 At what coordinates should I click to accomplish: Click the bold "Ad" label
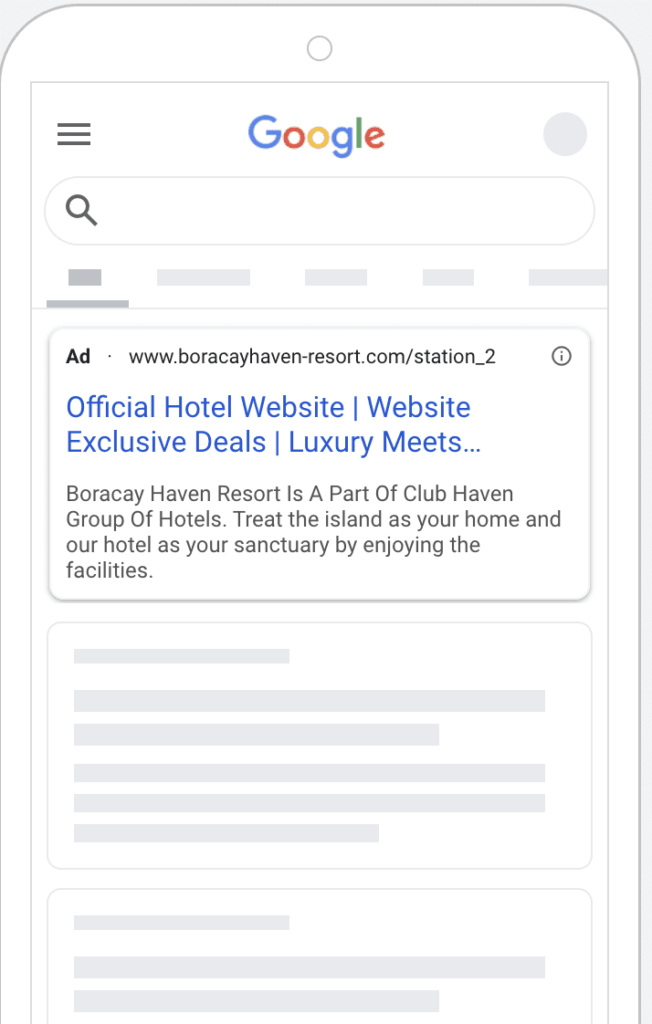point(78,357)
